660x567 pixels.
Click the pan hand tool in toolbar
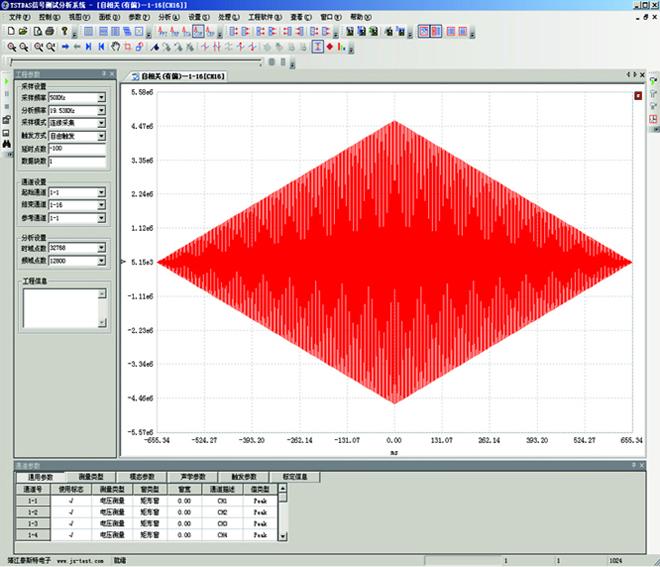pos(115,46)
